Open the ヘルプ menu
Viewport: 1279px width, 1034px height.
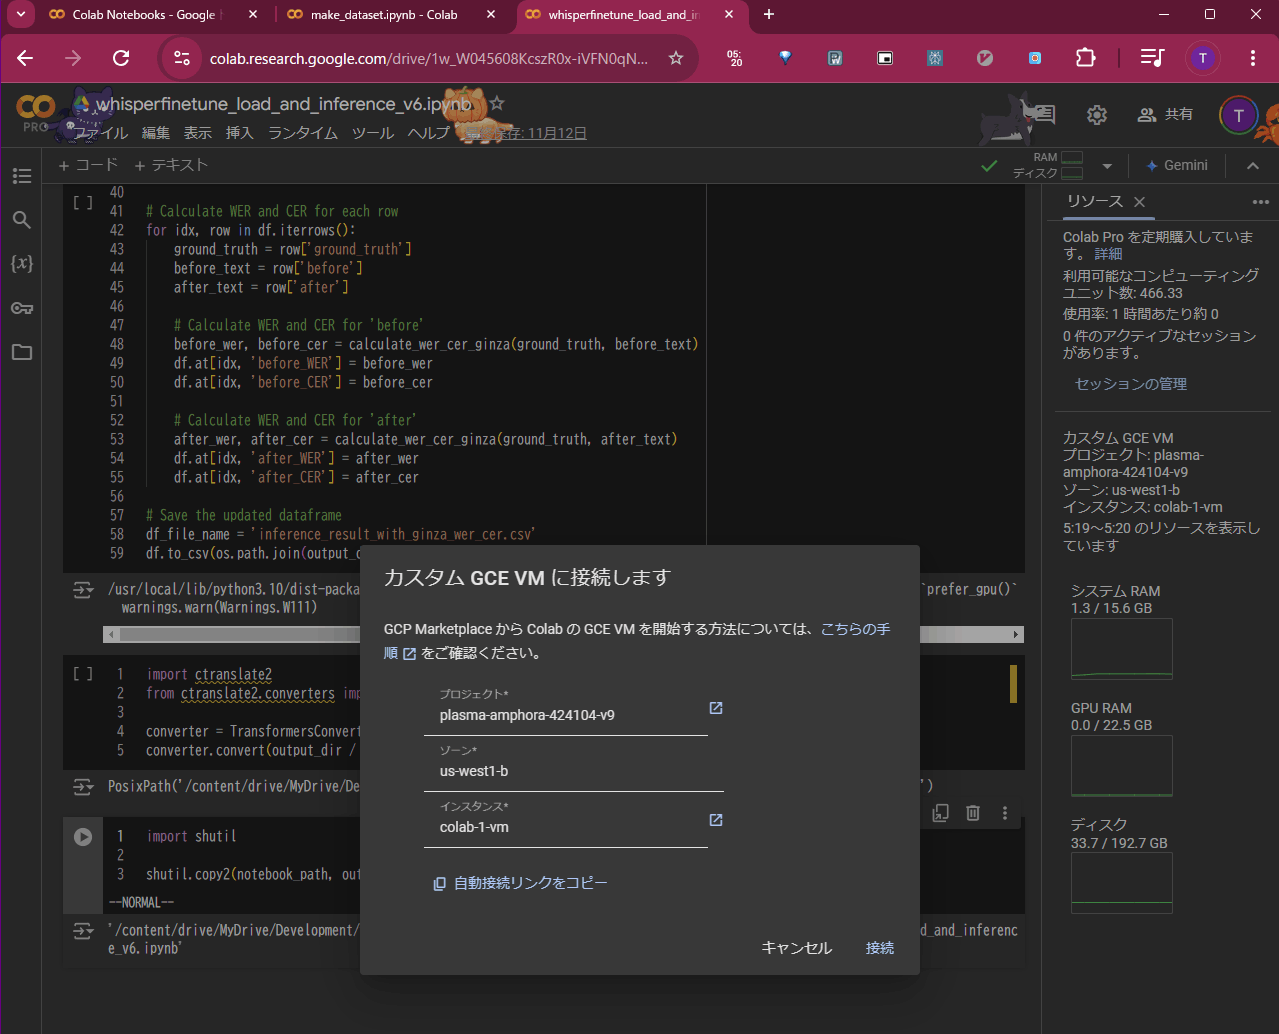coord(429,133)
